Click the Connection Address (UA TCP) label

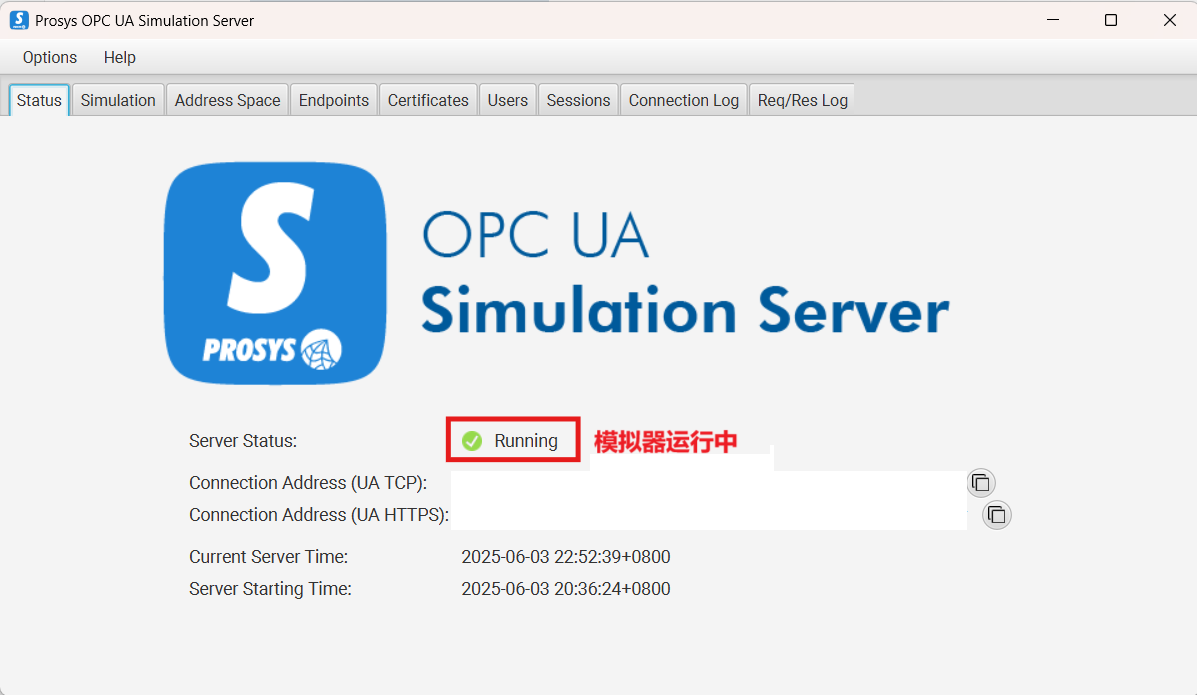point(308,483)
